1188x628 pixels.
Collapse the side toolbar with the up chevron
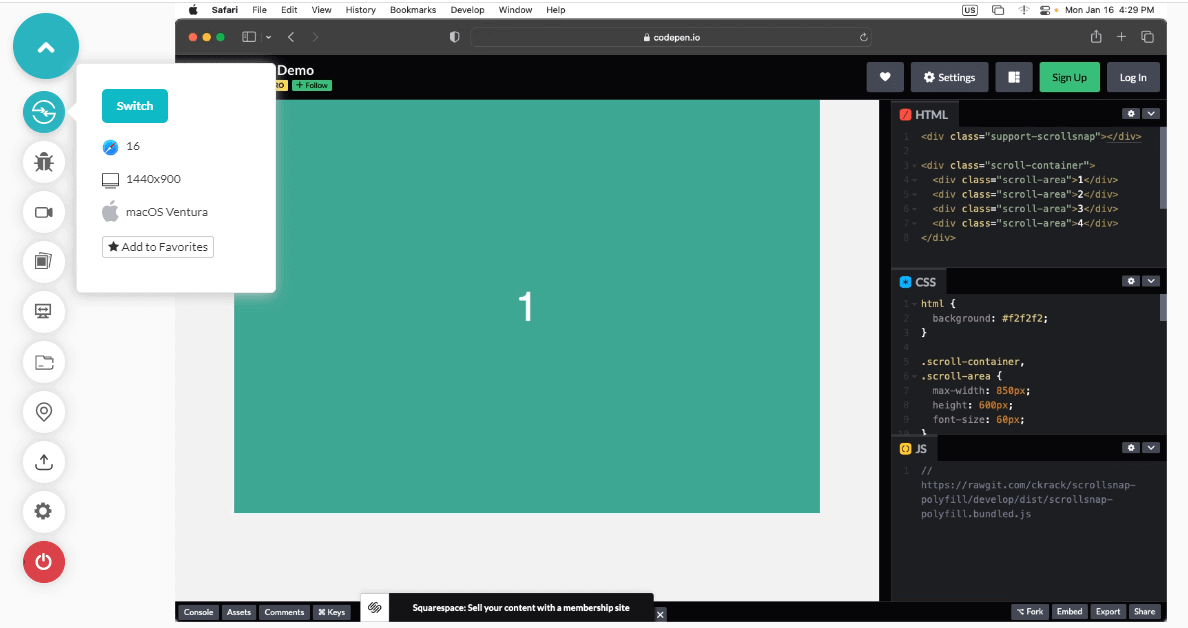(45, 46)
